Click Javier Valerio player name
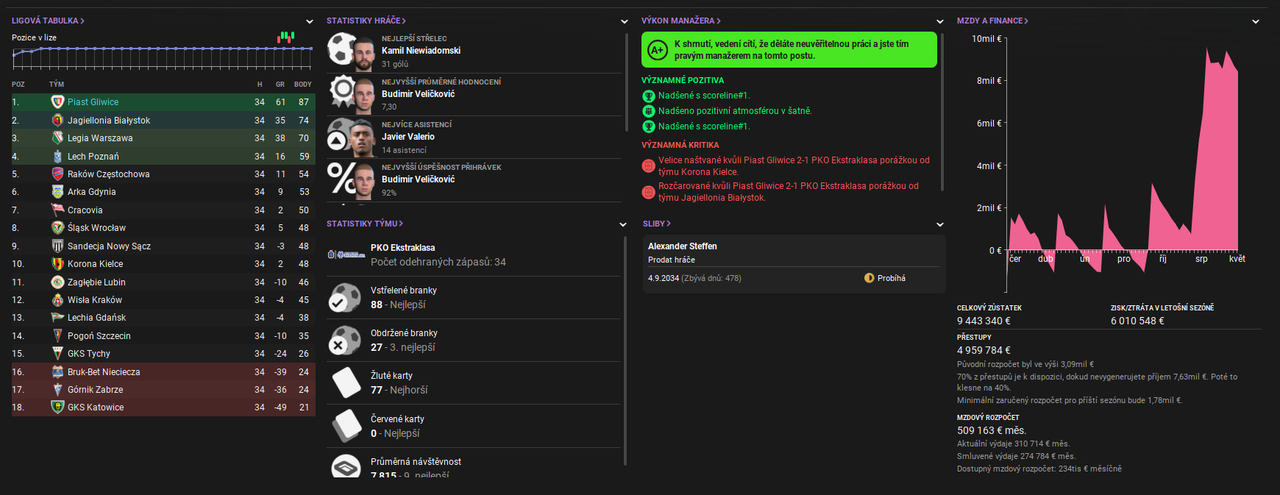Viewport: 1280px width, 495px height. [x=410, y=136]
